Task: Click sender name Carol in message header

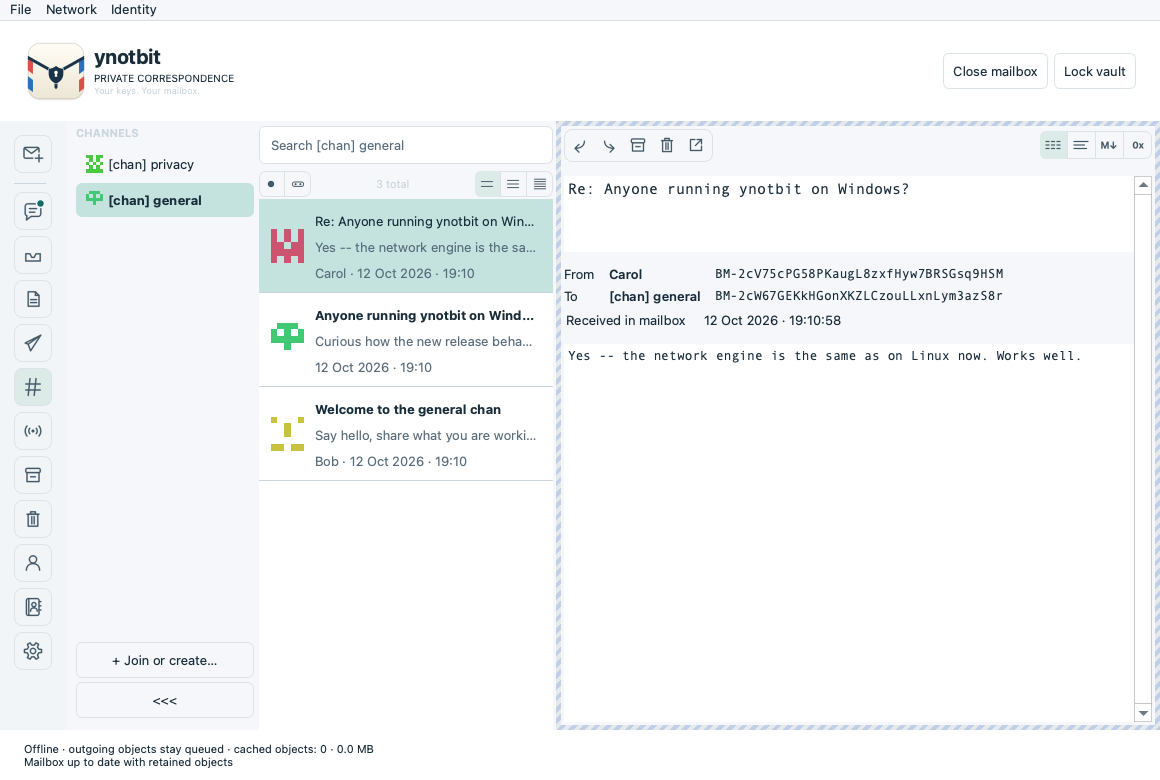Action: coord(625,275)
